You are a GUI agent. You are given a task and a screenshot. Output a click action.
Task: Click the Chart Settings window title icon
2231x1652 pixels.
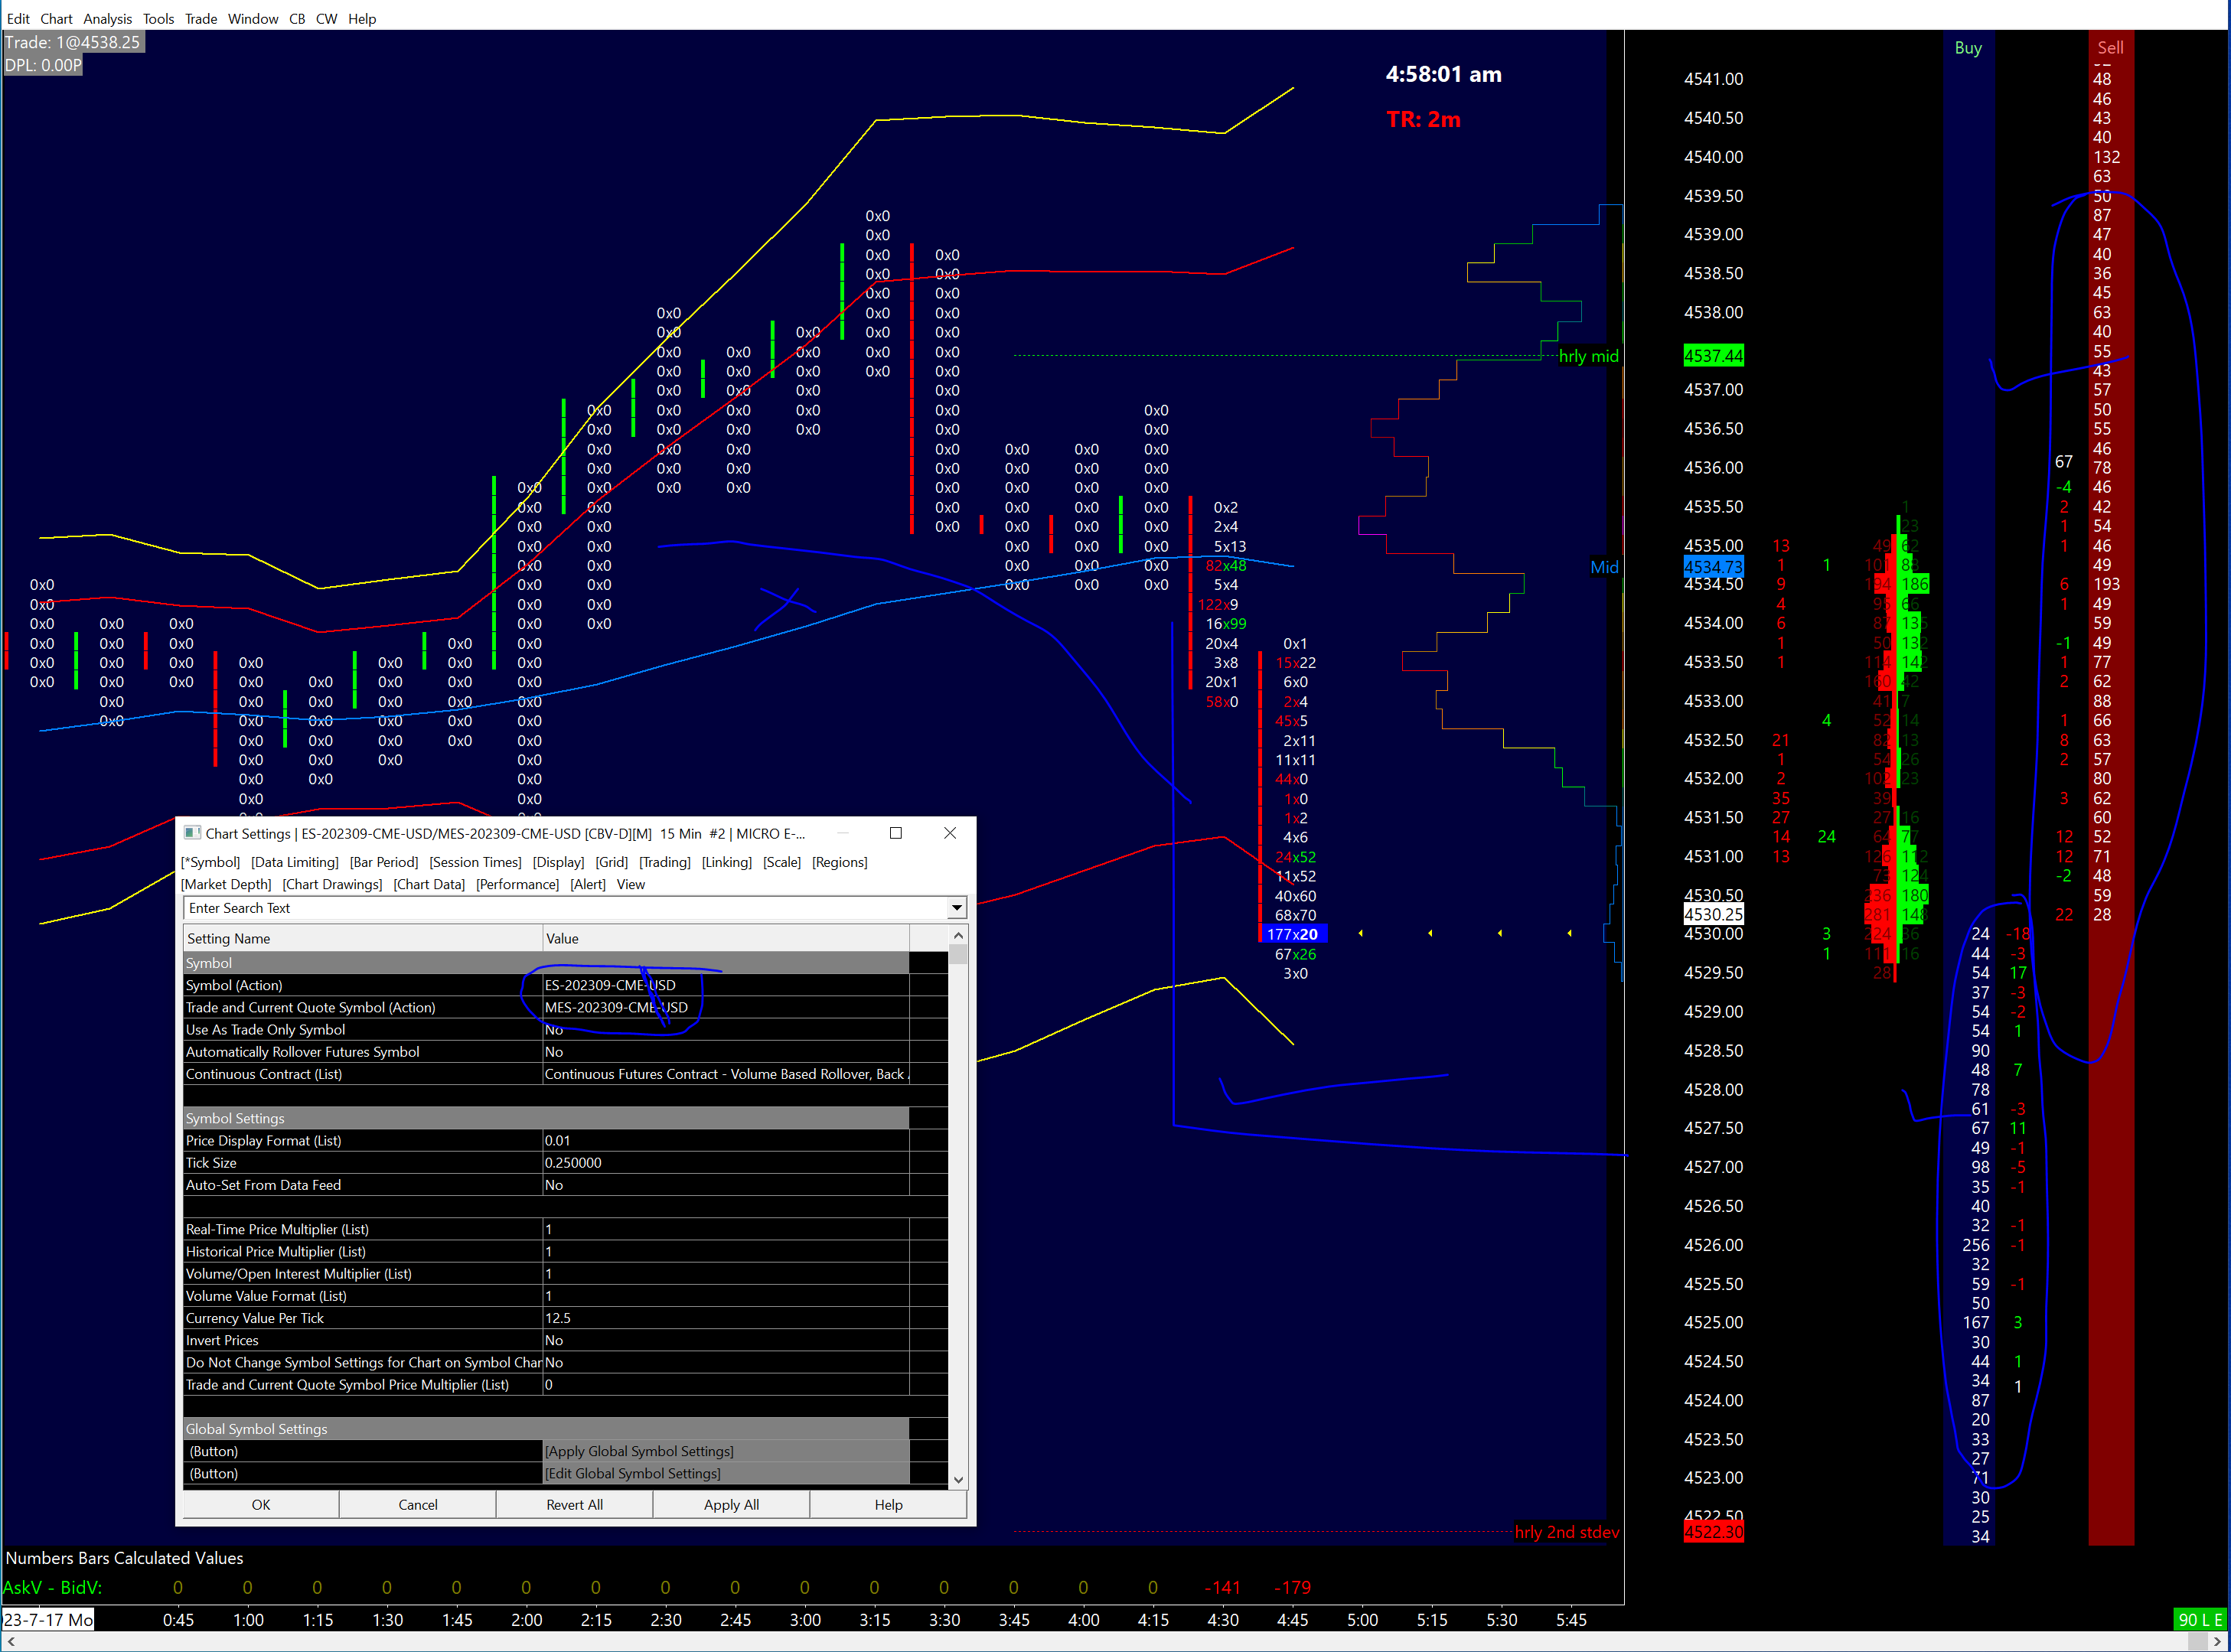(192, 833)
